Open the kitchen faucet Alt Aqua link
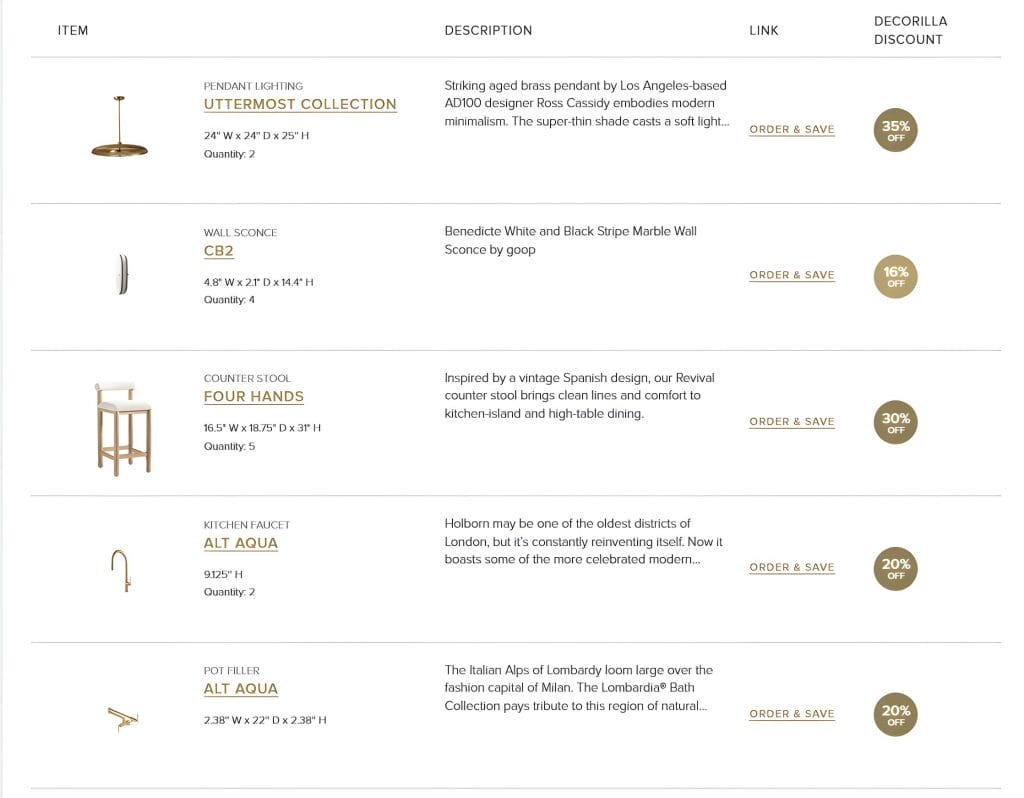 [240, 543]
